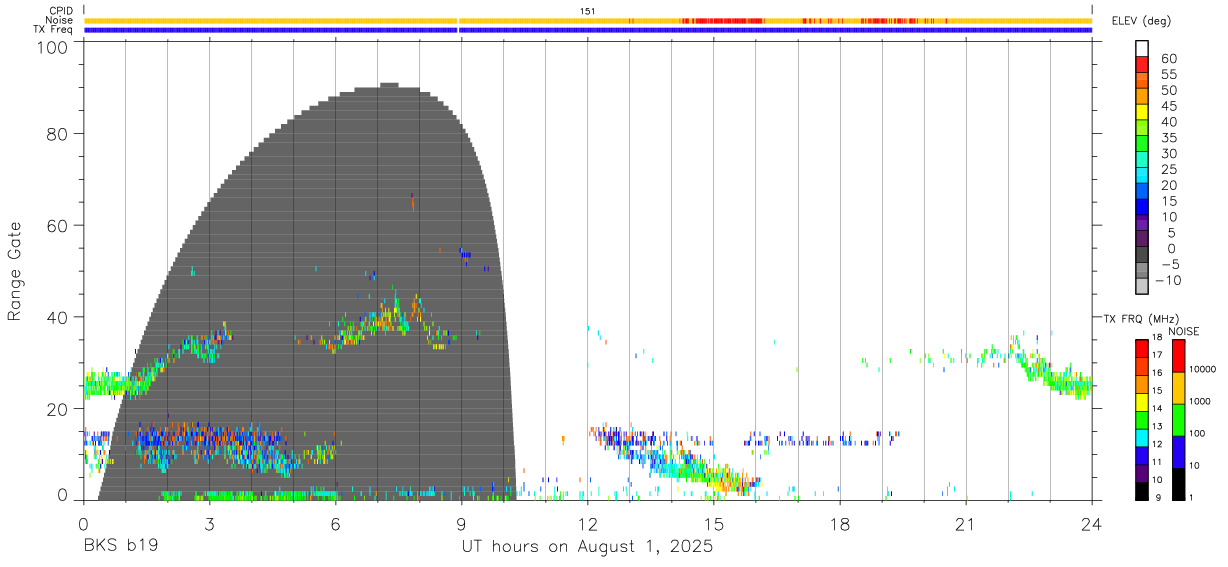The image size is (1228, 567).
Task: Click the red swatch atop the ELEV colorbar
Action: [x=1142, y=63]
